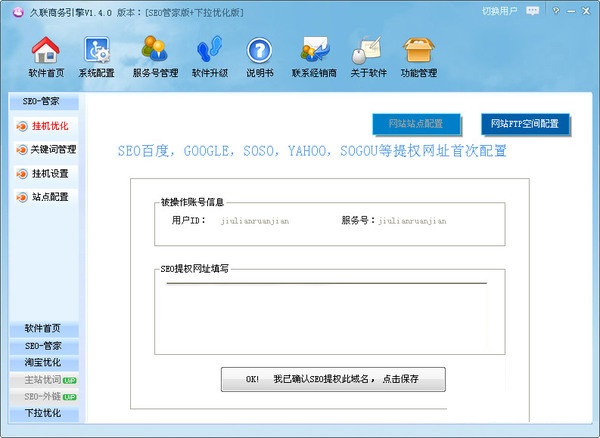Click in the SEO提权网址填写 text area
The image size is (600, 438).
coord(326,316)
